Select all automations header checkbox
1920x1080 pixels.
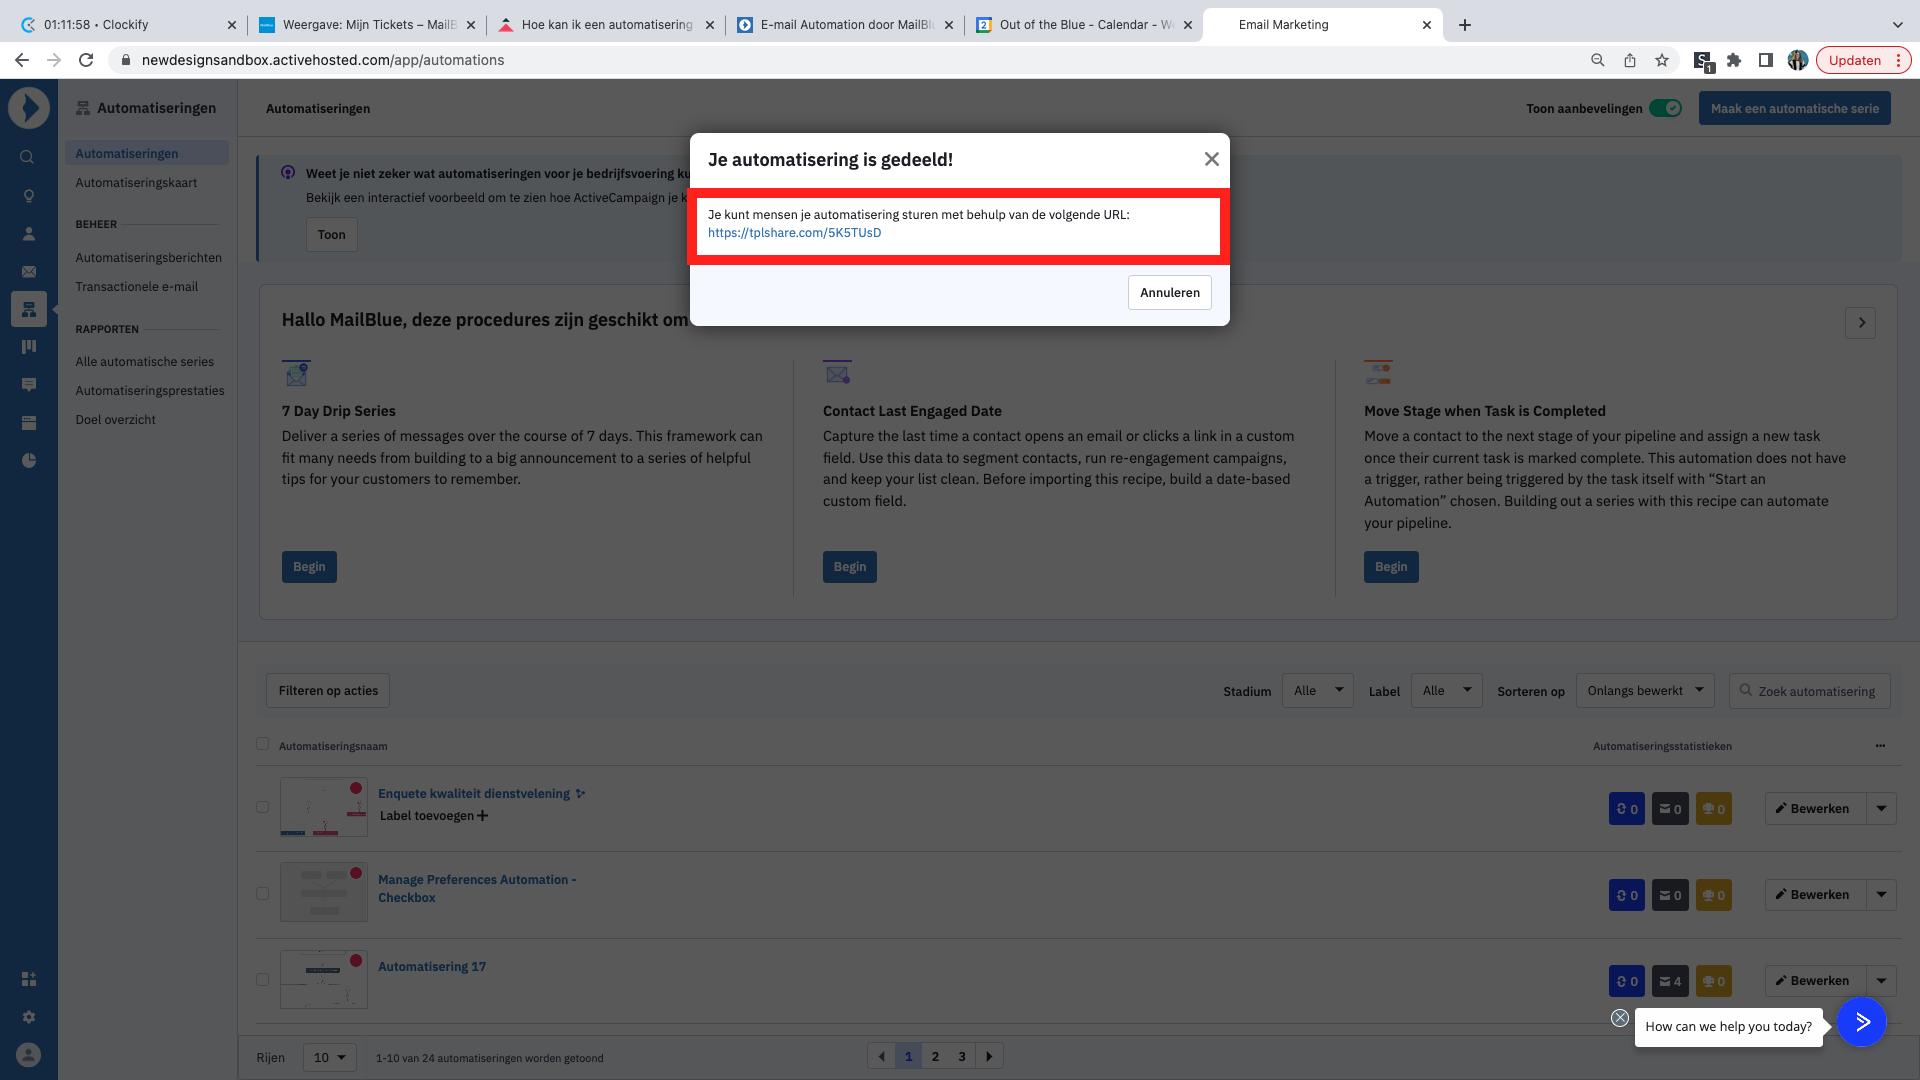[262, 744]
